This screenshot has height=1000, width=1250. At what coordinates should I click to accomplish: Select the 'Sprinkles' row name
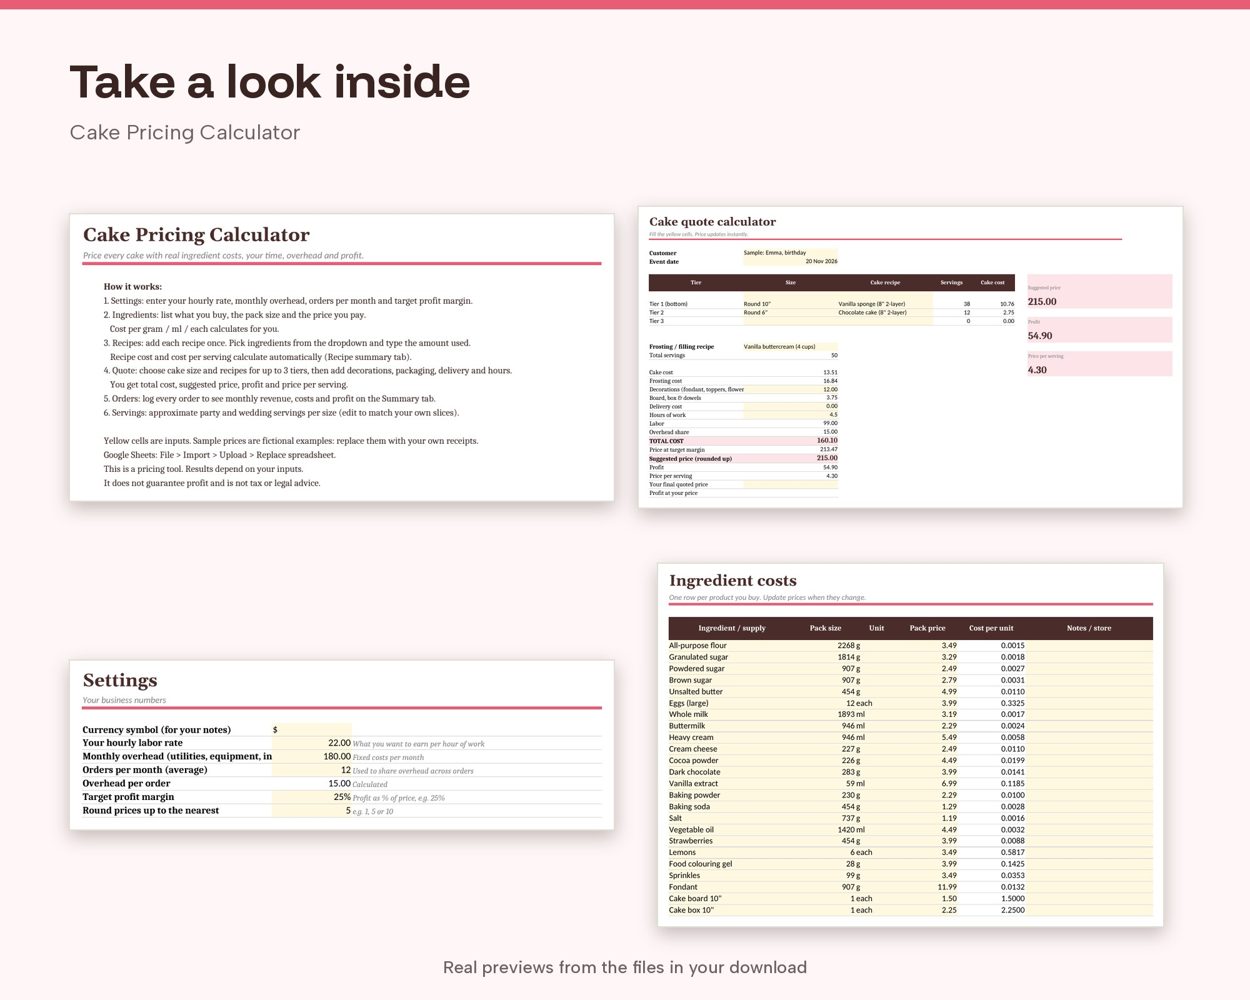[685, 876]
